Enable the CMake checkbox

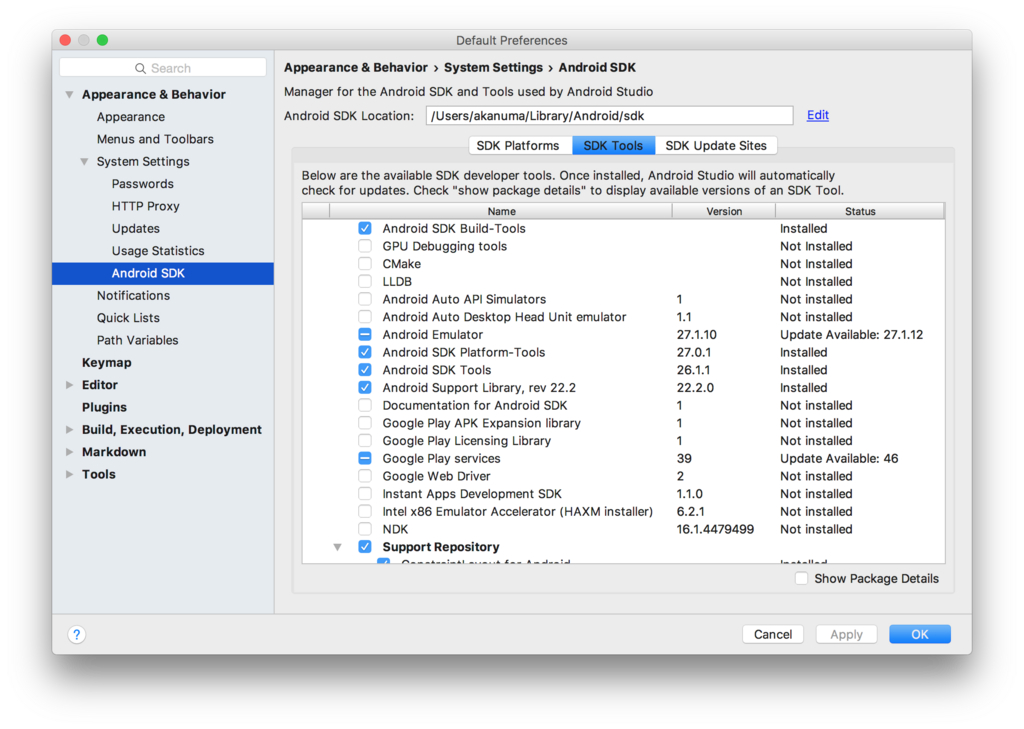tap(365, 264)
